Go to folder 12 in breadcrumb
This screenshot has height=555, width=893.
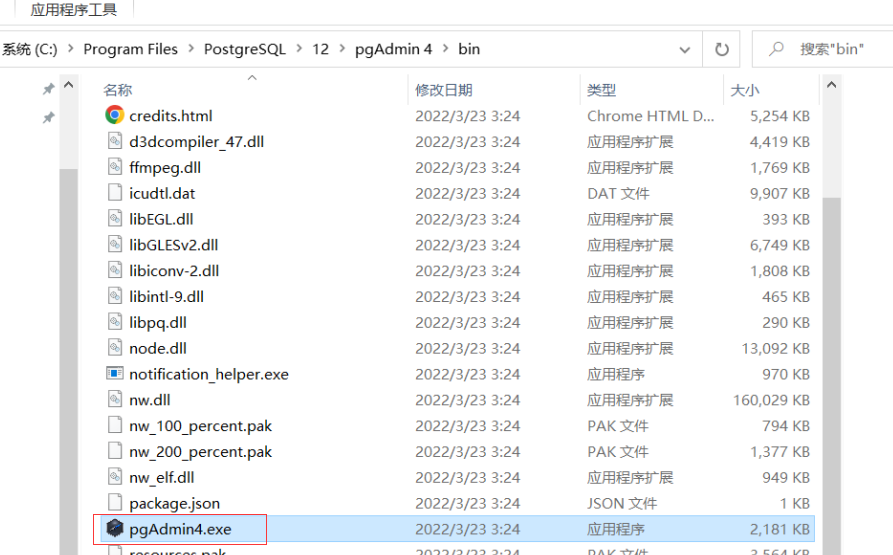coord(321,50)
